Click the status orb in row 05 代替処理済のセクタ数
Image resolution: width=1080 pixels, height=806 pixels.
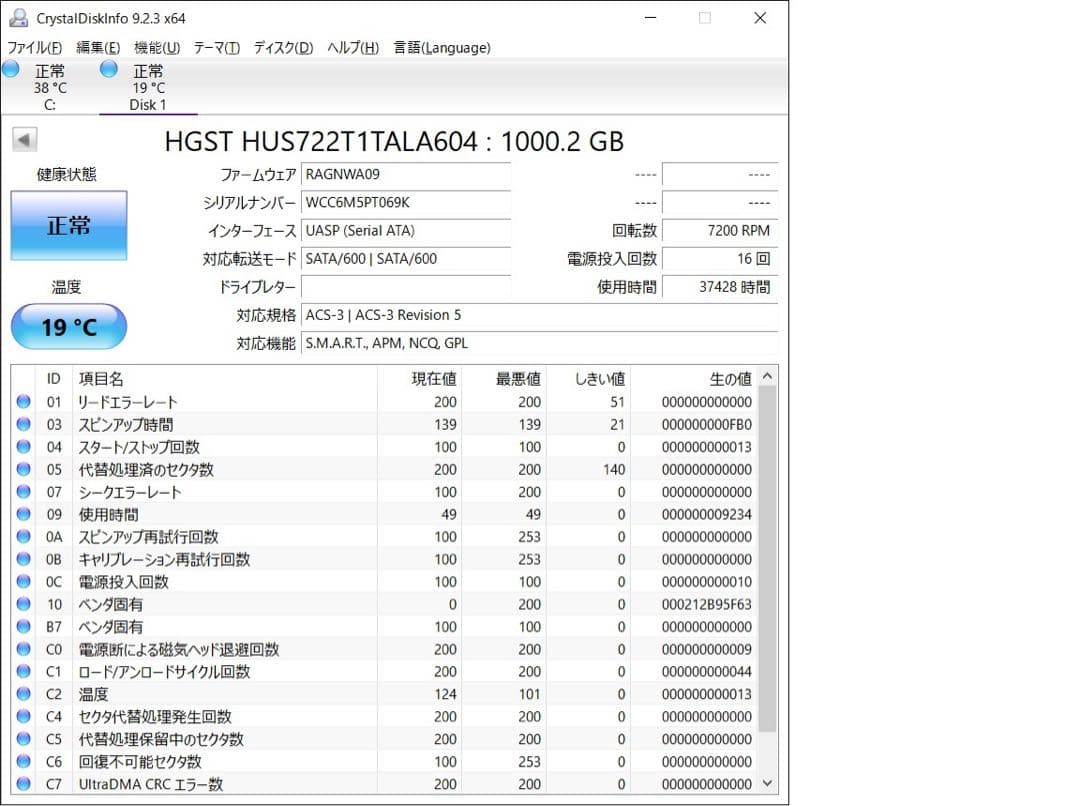pyautogui.click(x=23, y=468)
